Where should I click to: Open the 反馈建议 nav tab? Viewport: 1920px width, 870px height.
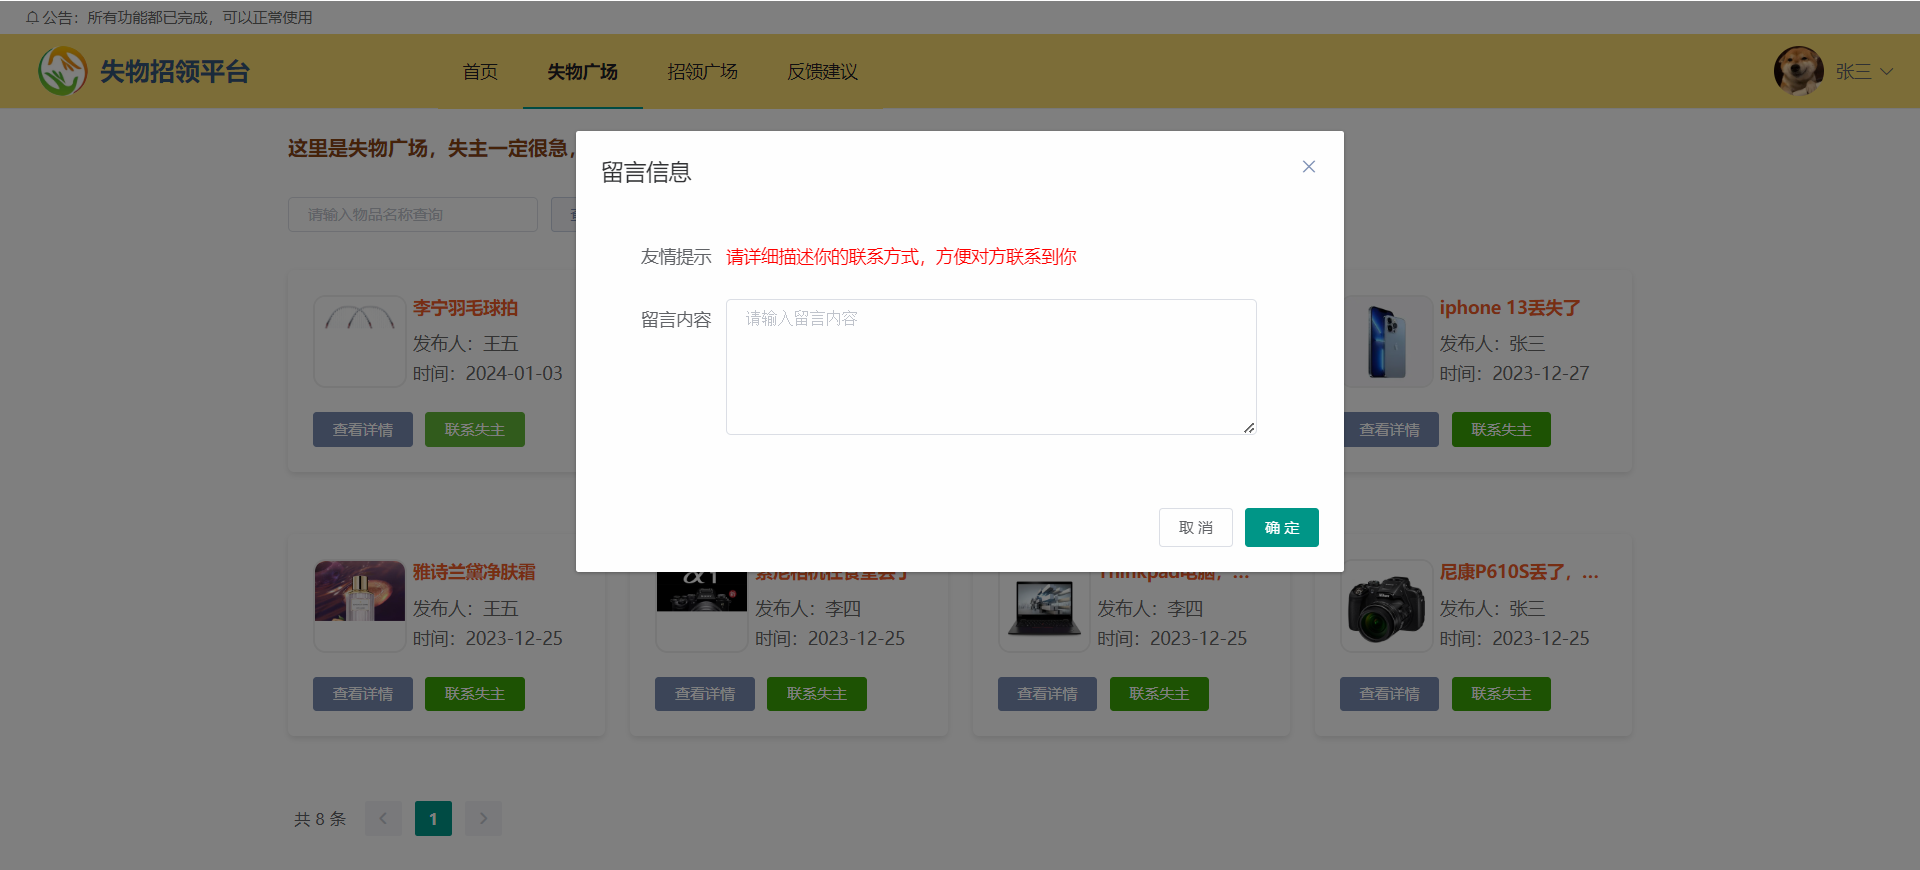(x=823, y=72)
